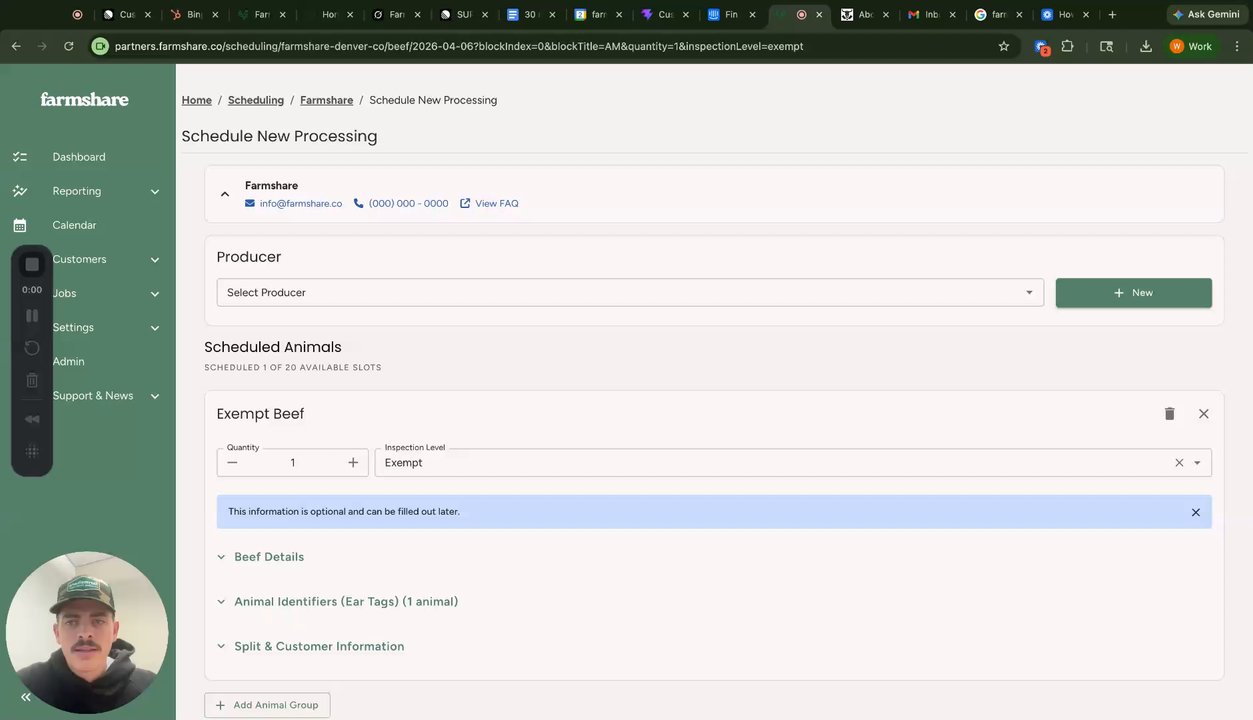The height and width of the screenshot is (720, 1253).
Task: Expand Jobs submenu chevron
Action: (155, 293)
